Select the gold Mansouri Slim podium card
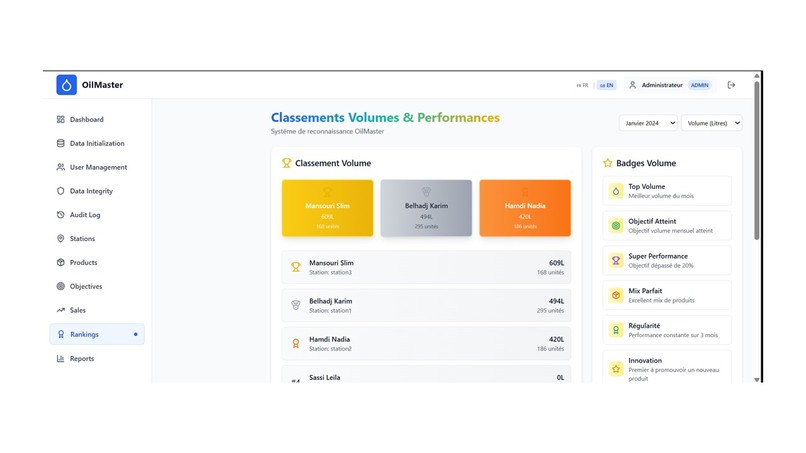 [x=327, y=208]
